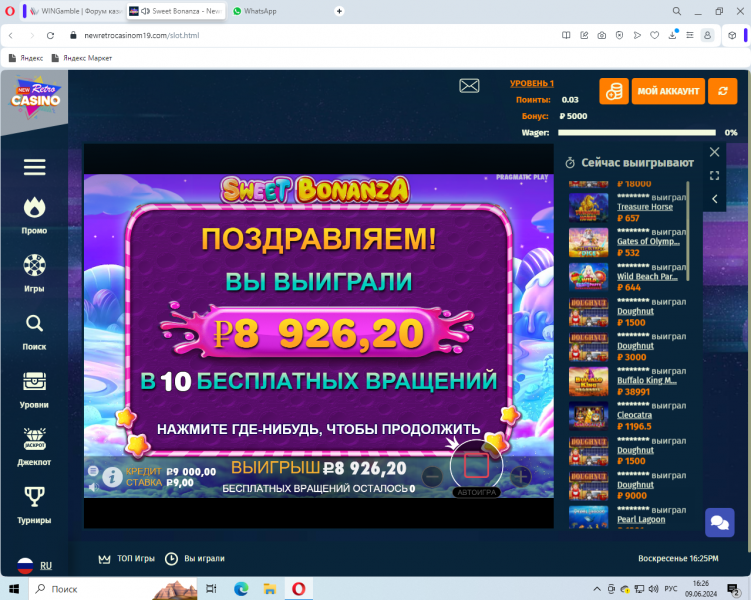Open the ТОП Игры tab
The width and height of the screenshot is (751, 600).
pyautogui.click(x=126, y=558)
